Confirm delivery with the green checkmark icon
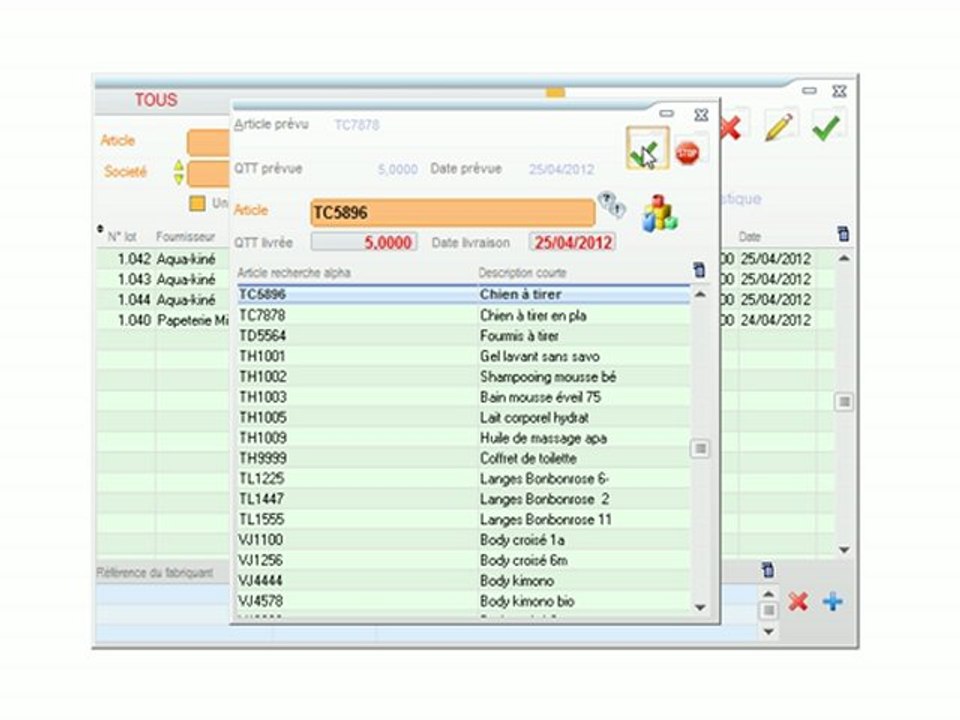Viewport: 960px width, 720px height. (647, 148)
